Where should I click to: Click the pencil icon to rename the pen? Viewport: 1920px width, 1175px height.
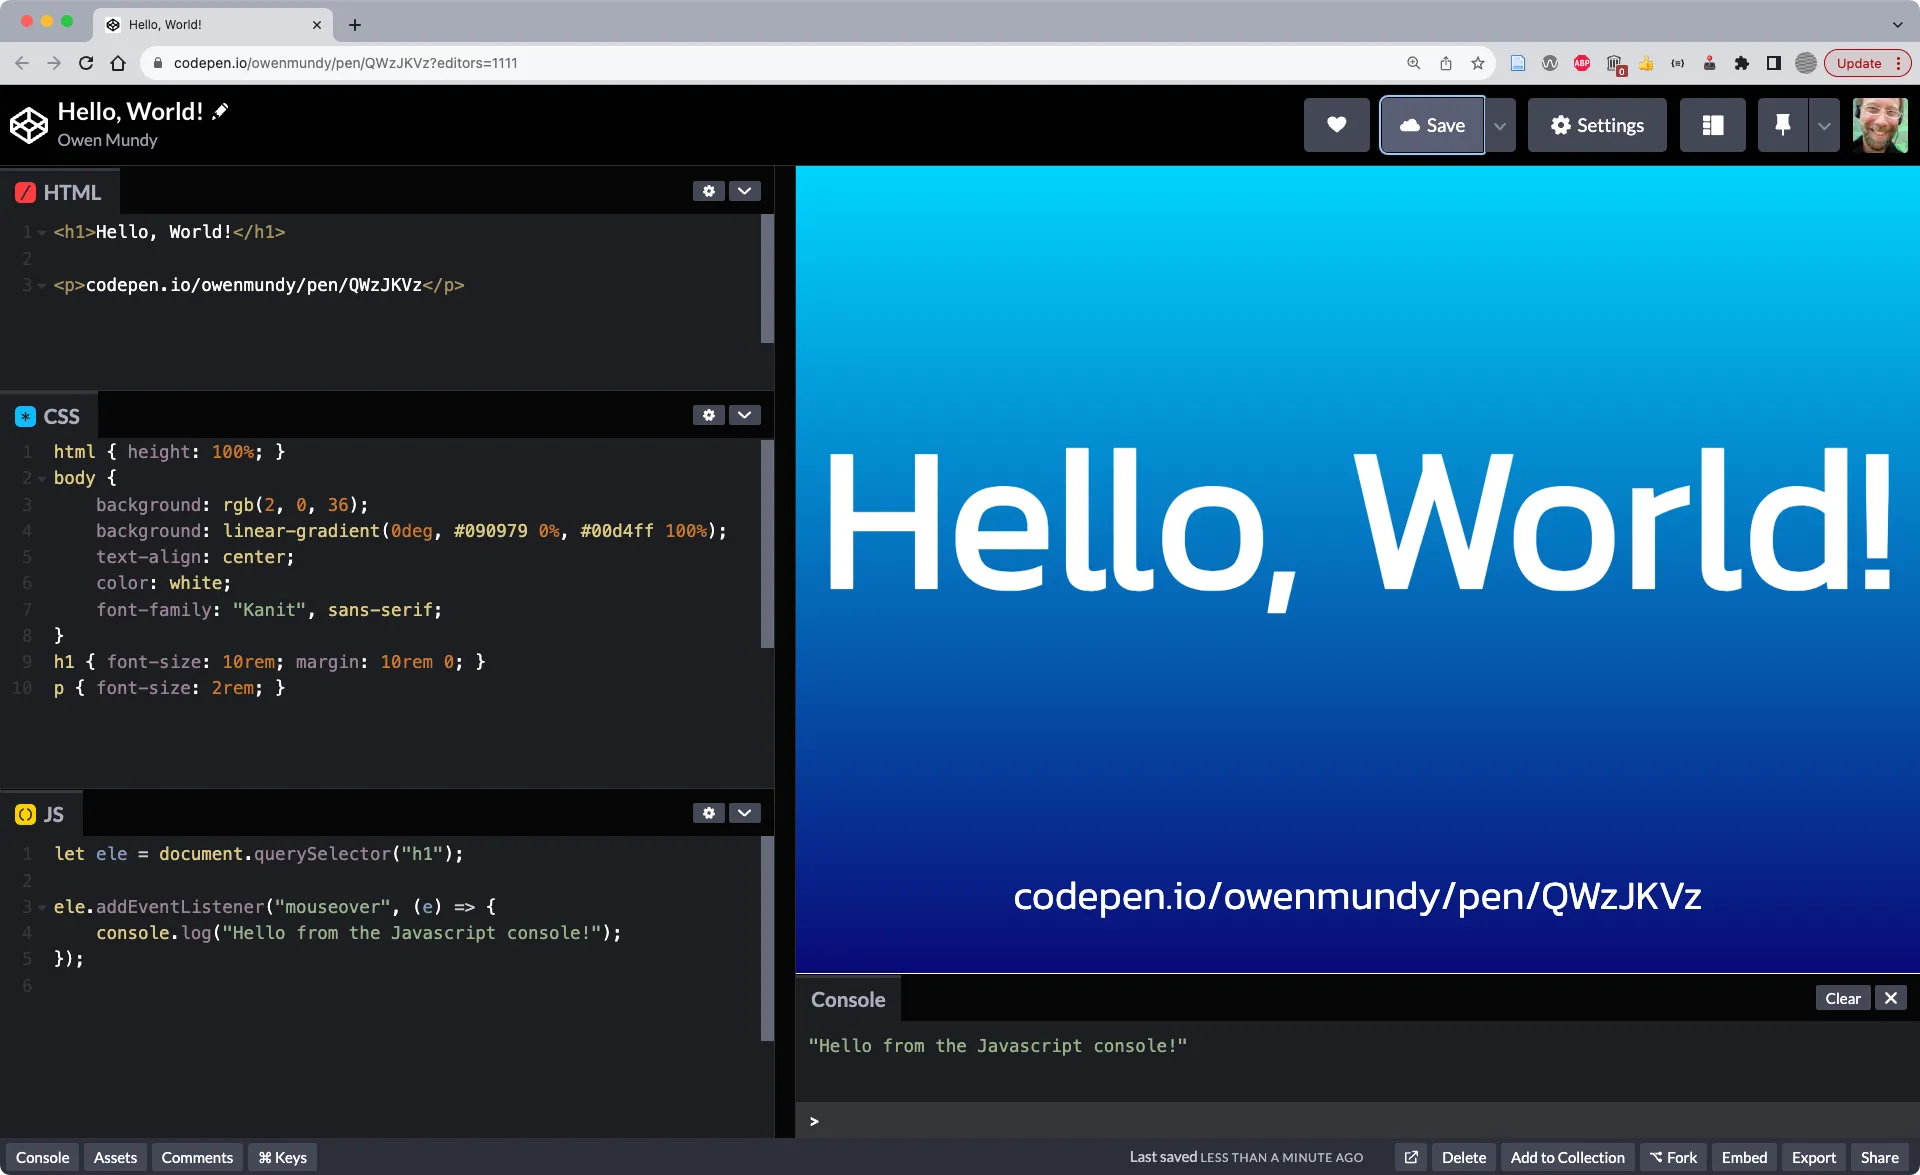(219, 110)
